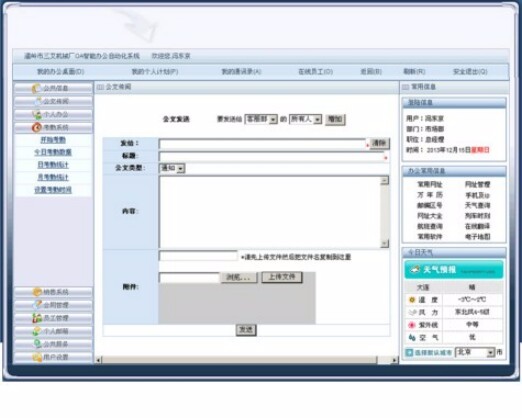
Task: Open the 航班查询 link
Action: tap(430, 226)
